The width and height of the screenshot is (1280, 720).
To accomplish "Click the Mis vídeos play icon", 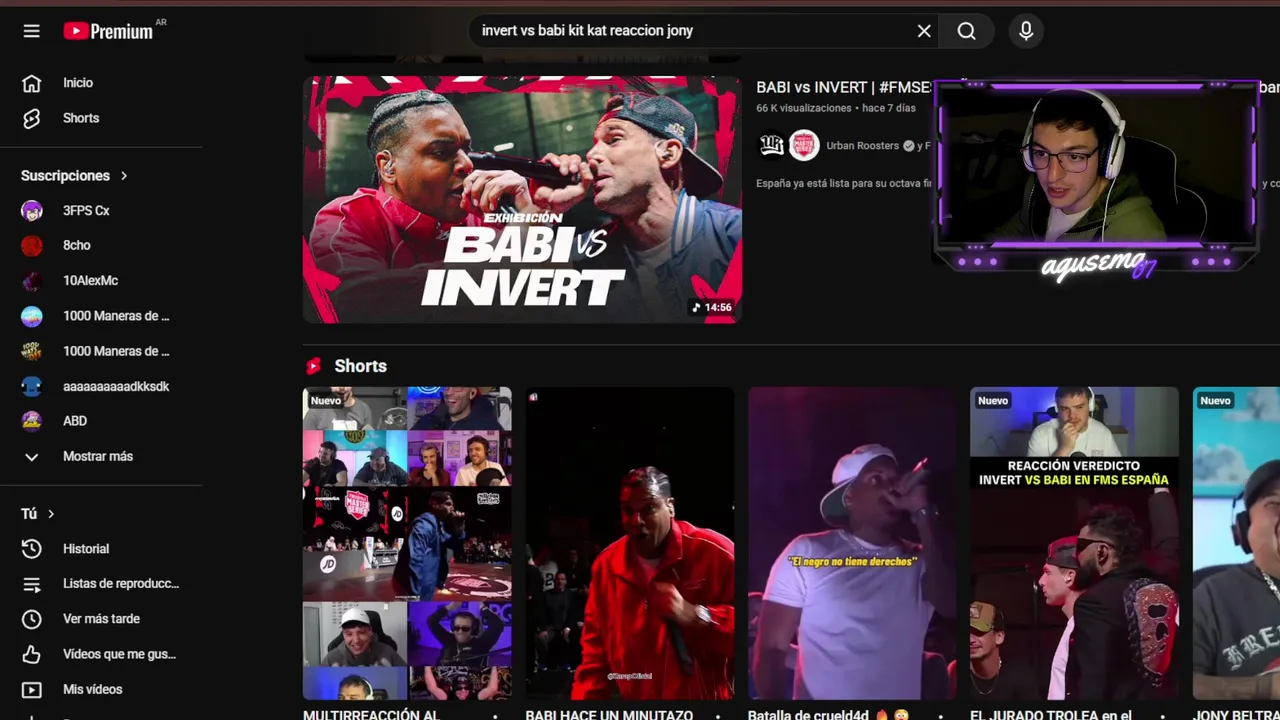I will tap(32, 689).
